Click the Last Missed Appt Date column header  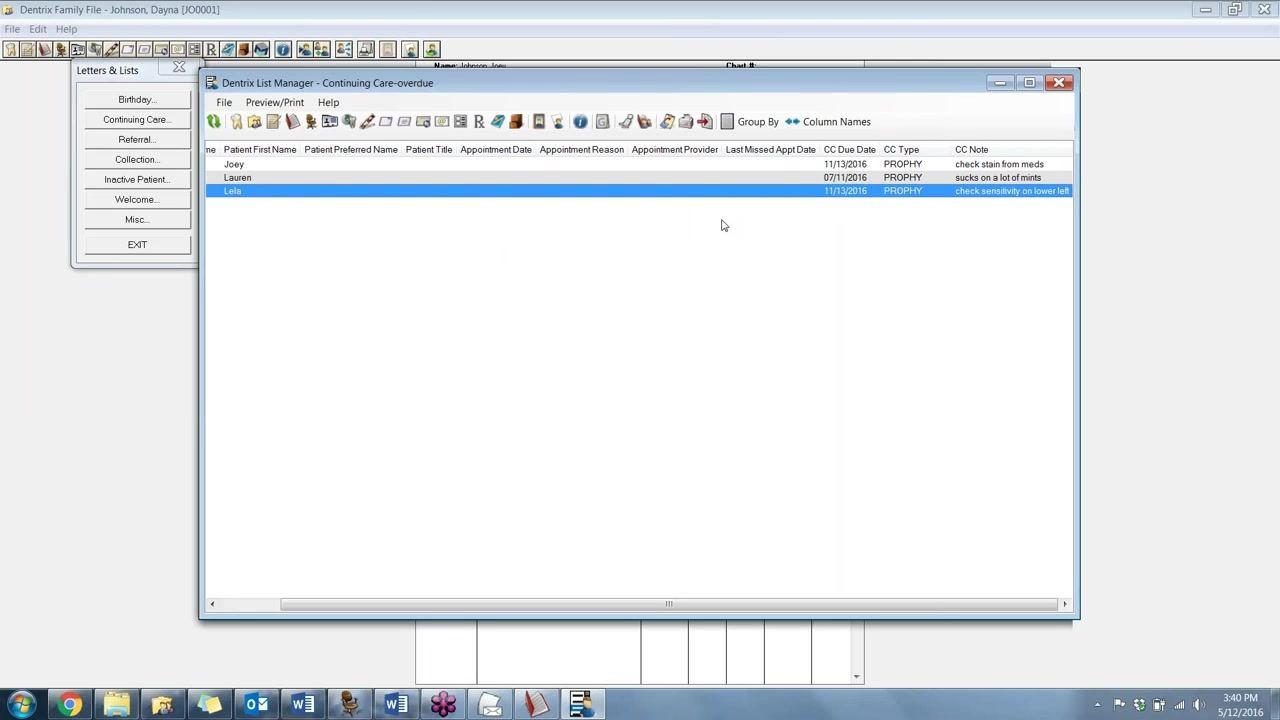tap(770, 149)
